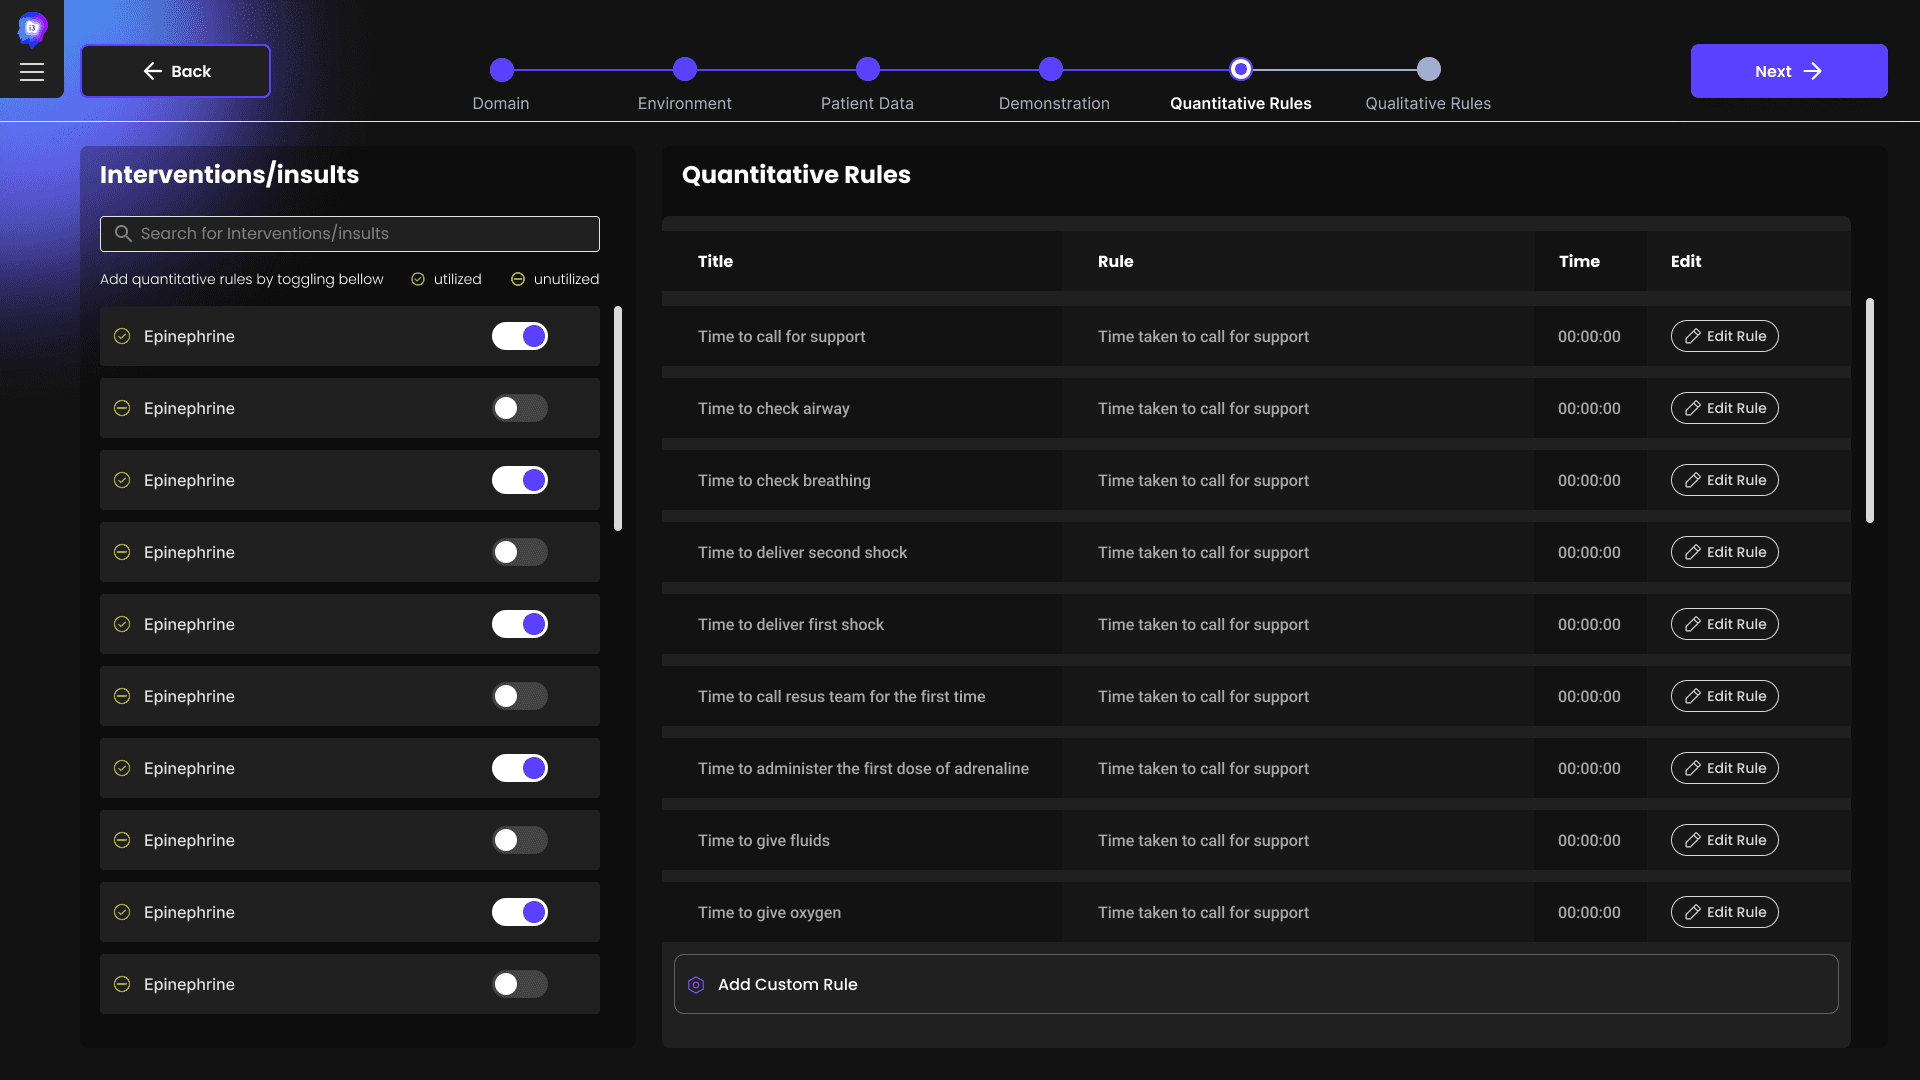Click the app logo in top-left corner
Viewport: 1920px width, 1080px height.
point(32,29)
